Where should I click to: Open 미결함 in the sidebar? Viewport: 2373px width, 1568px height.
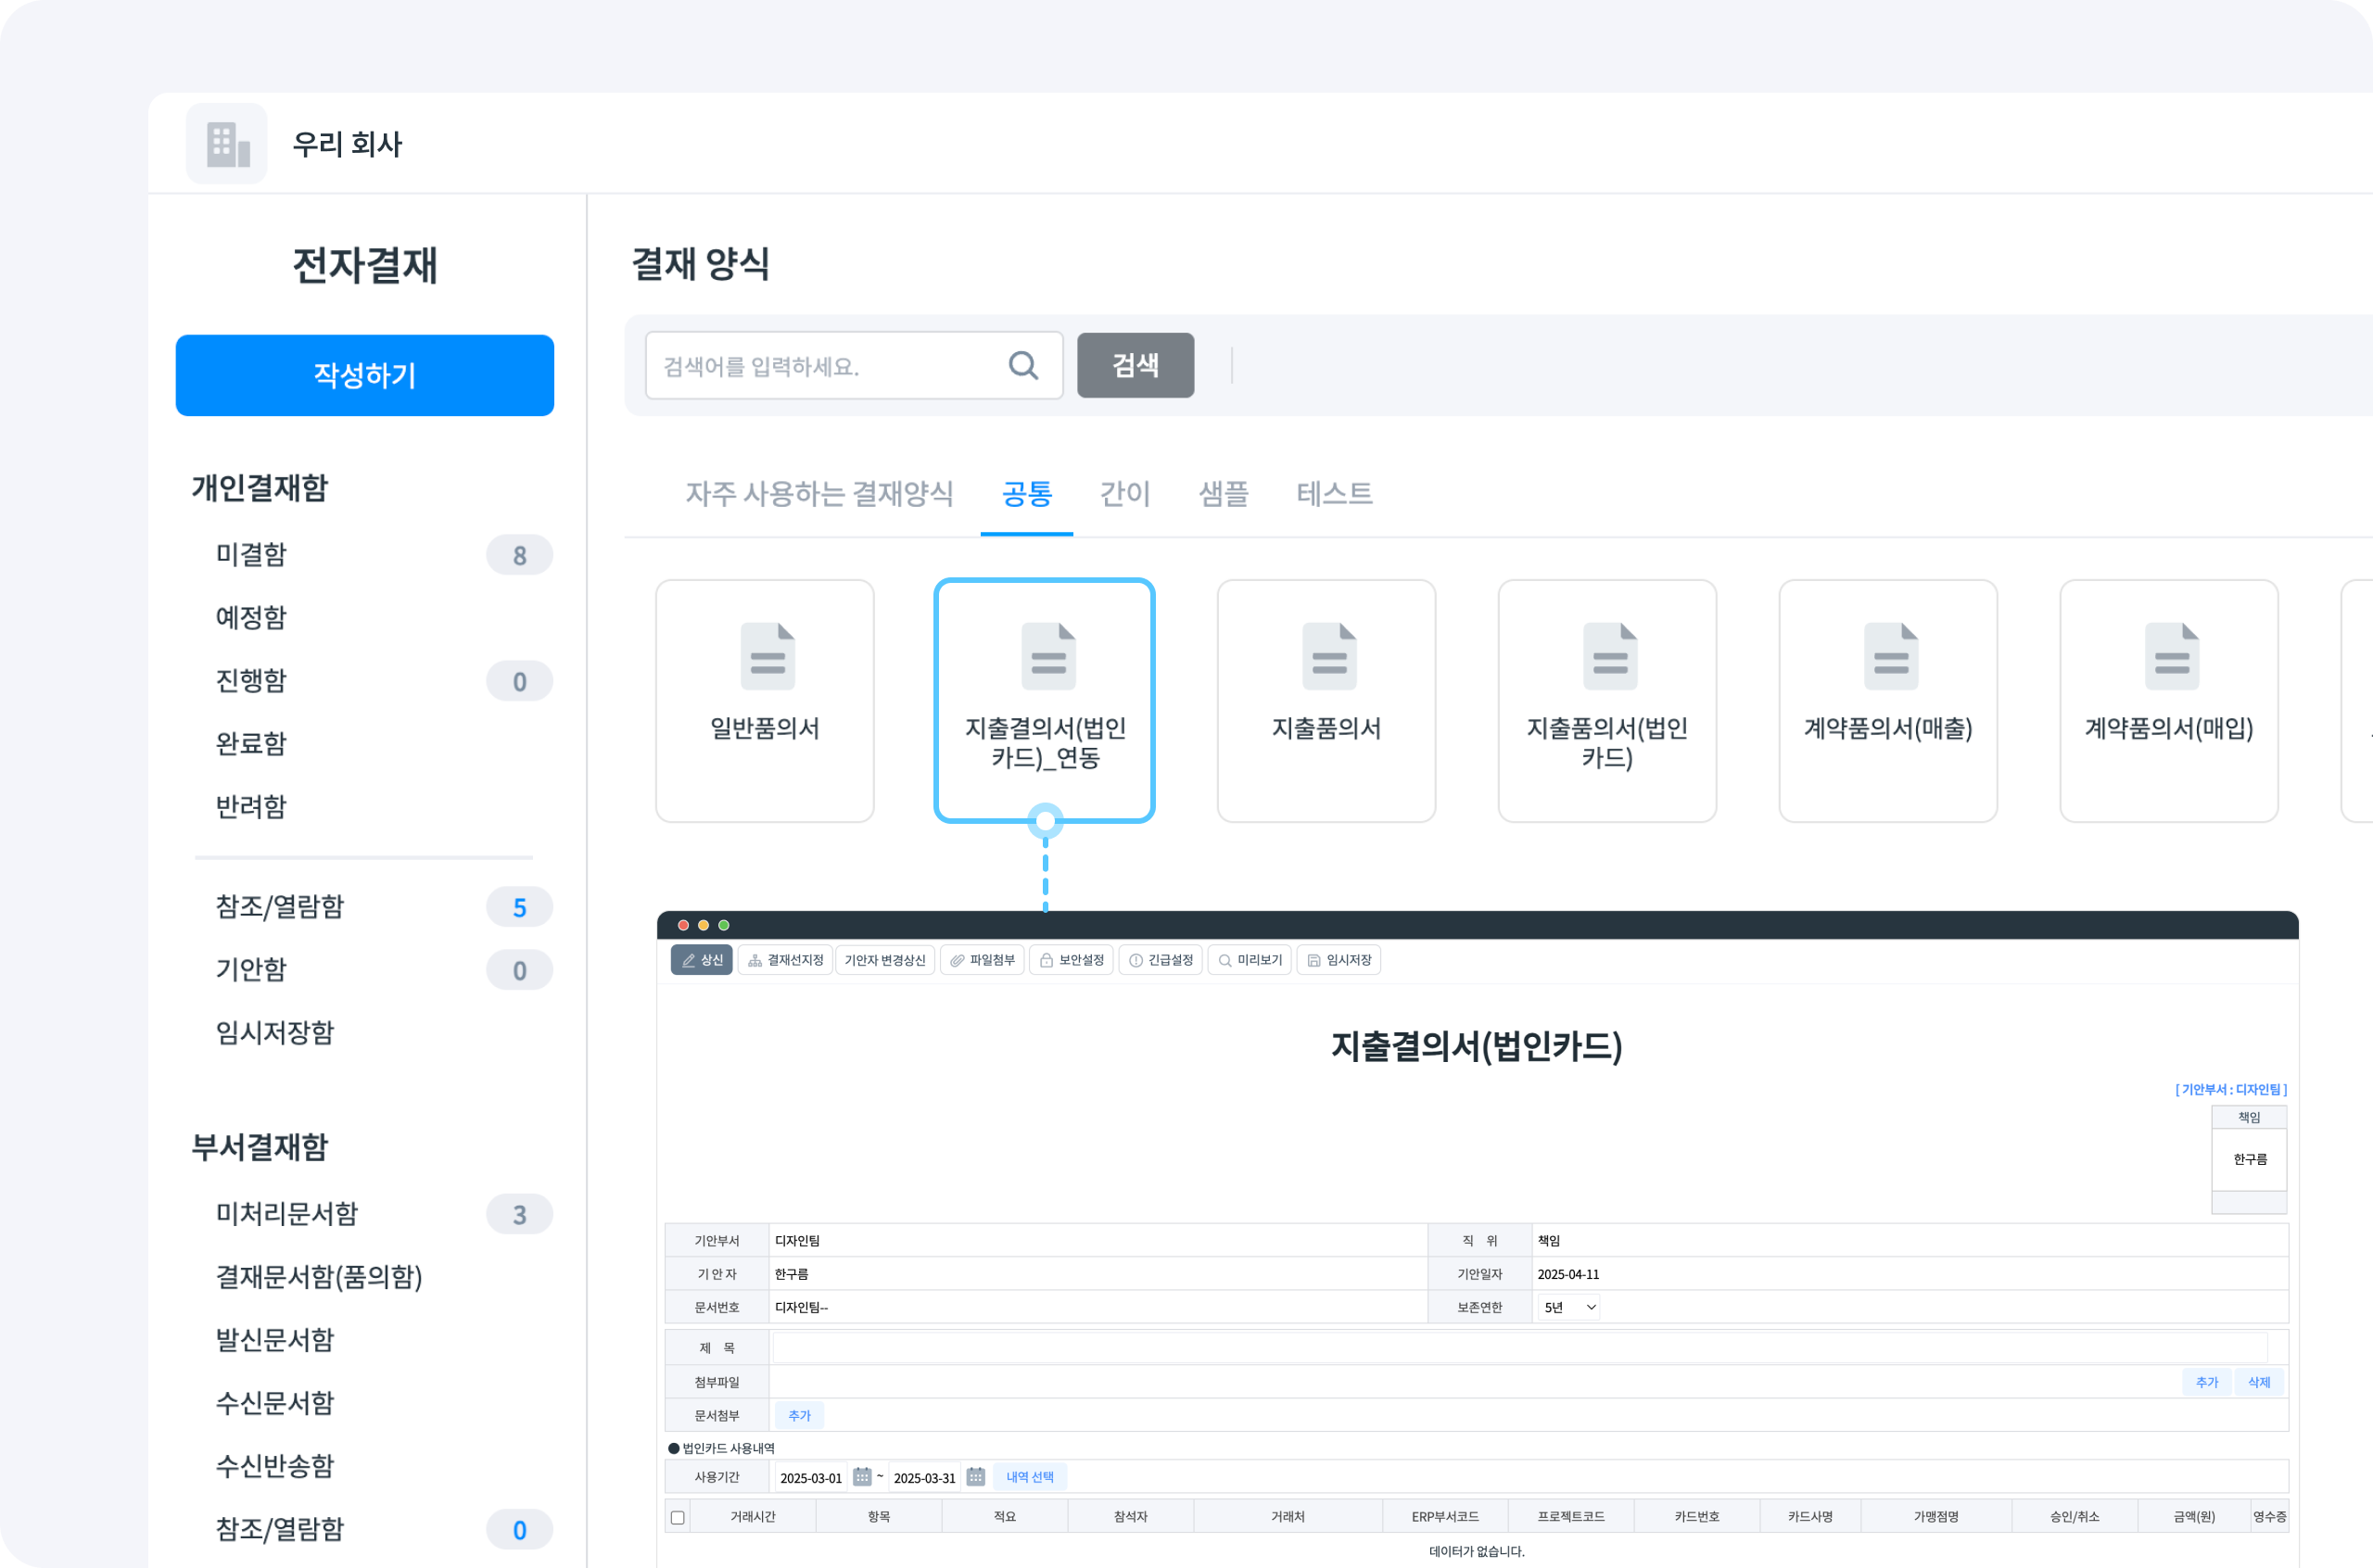click(252, 555)
